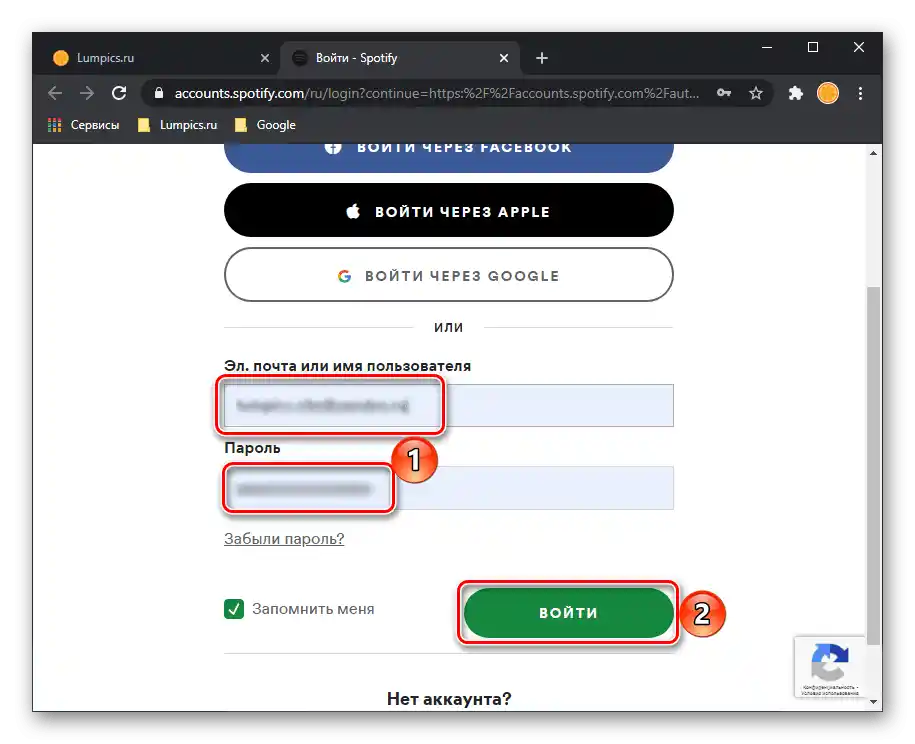Maximize the Chrome window
Screen dimensions: 915x744
click(x=812, y=47)
